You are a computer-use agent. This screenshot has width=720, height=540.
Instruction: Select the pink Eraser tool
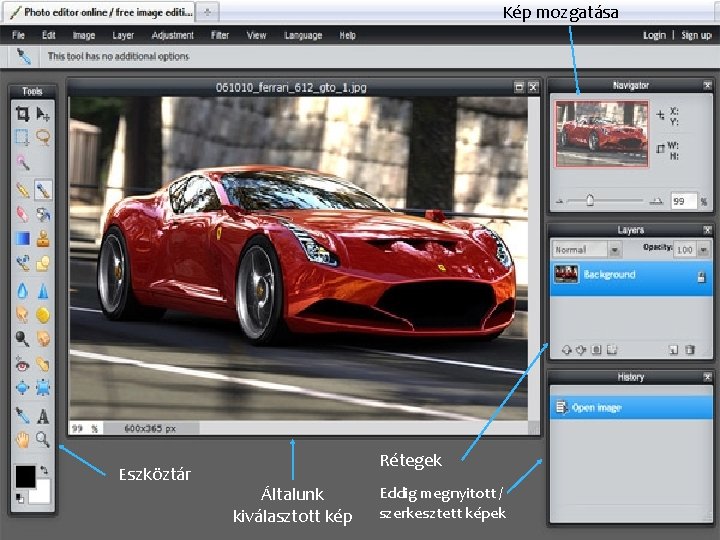[x=22, y=214]
